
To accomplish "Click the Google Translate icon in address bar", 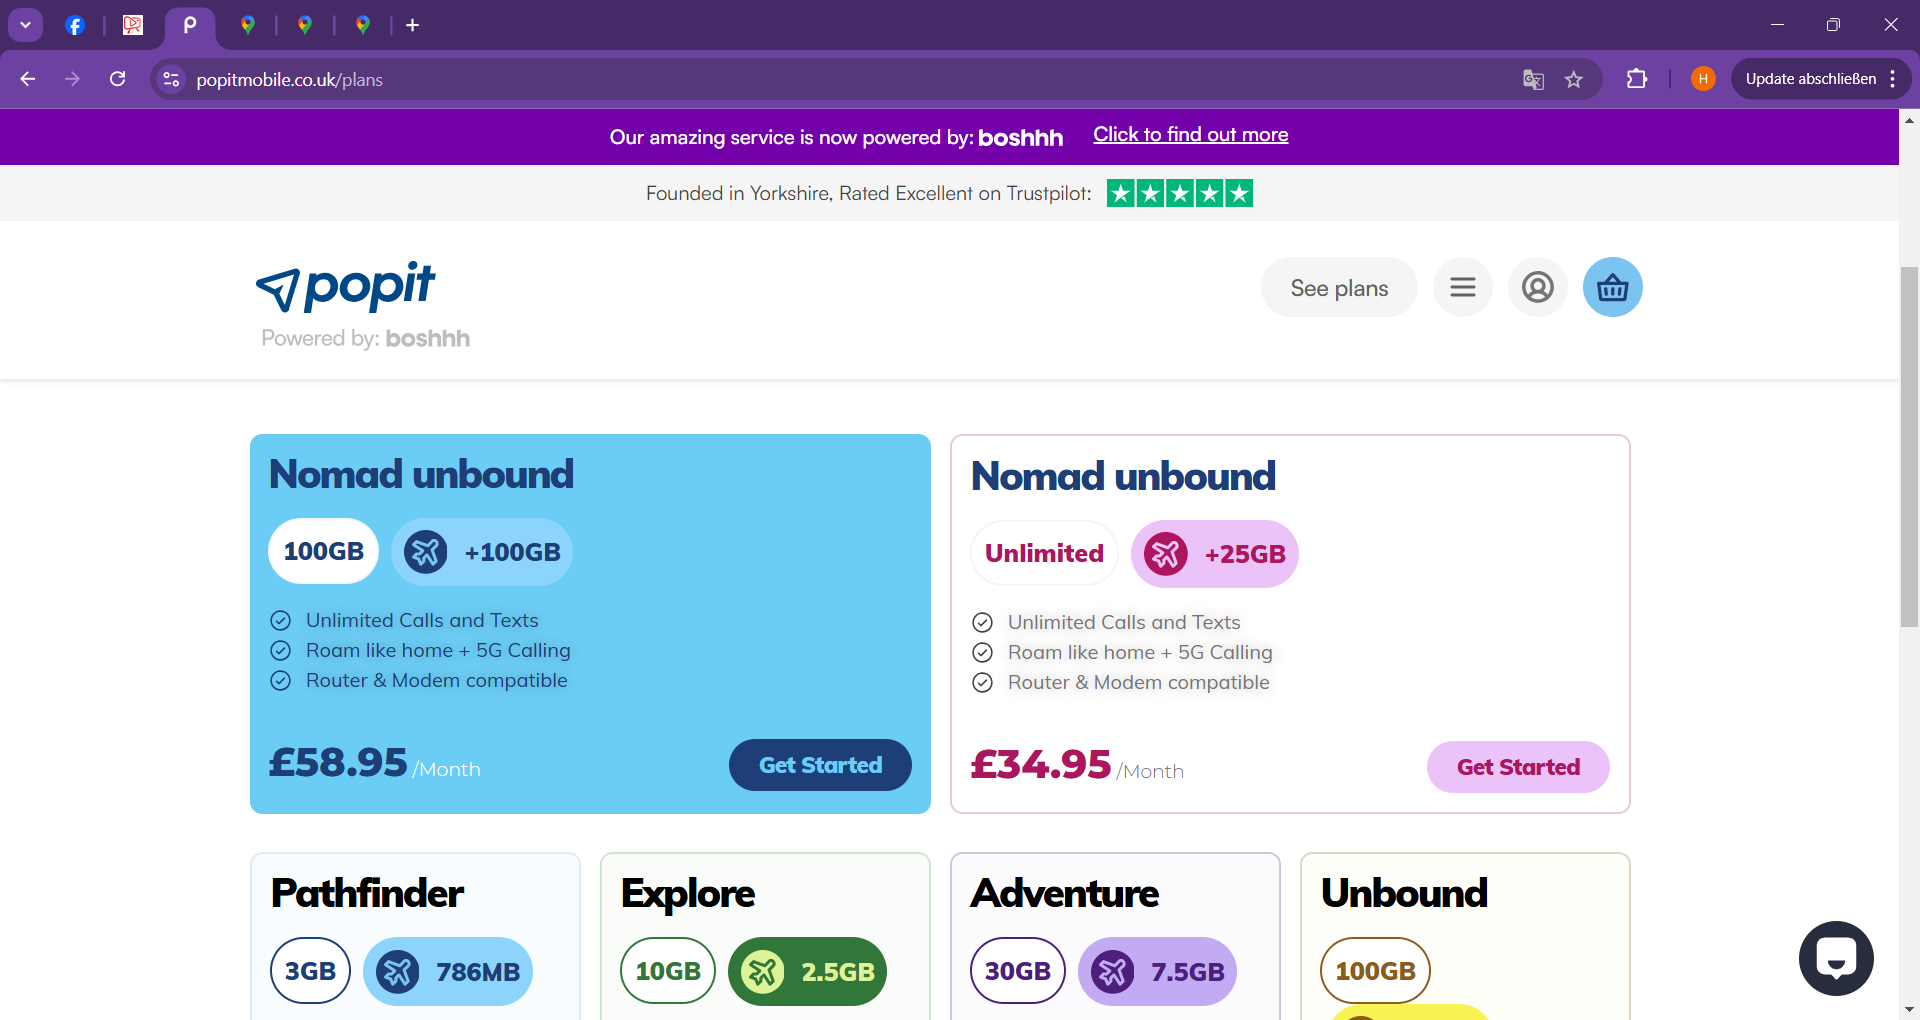I will [x=1533, y=80].
